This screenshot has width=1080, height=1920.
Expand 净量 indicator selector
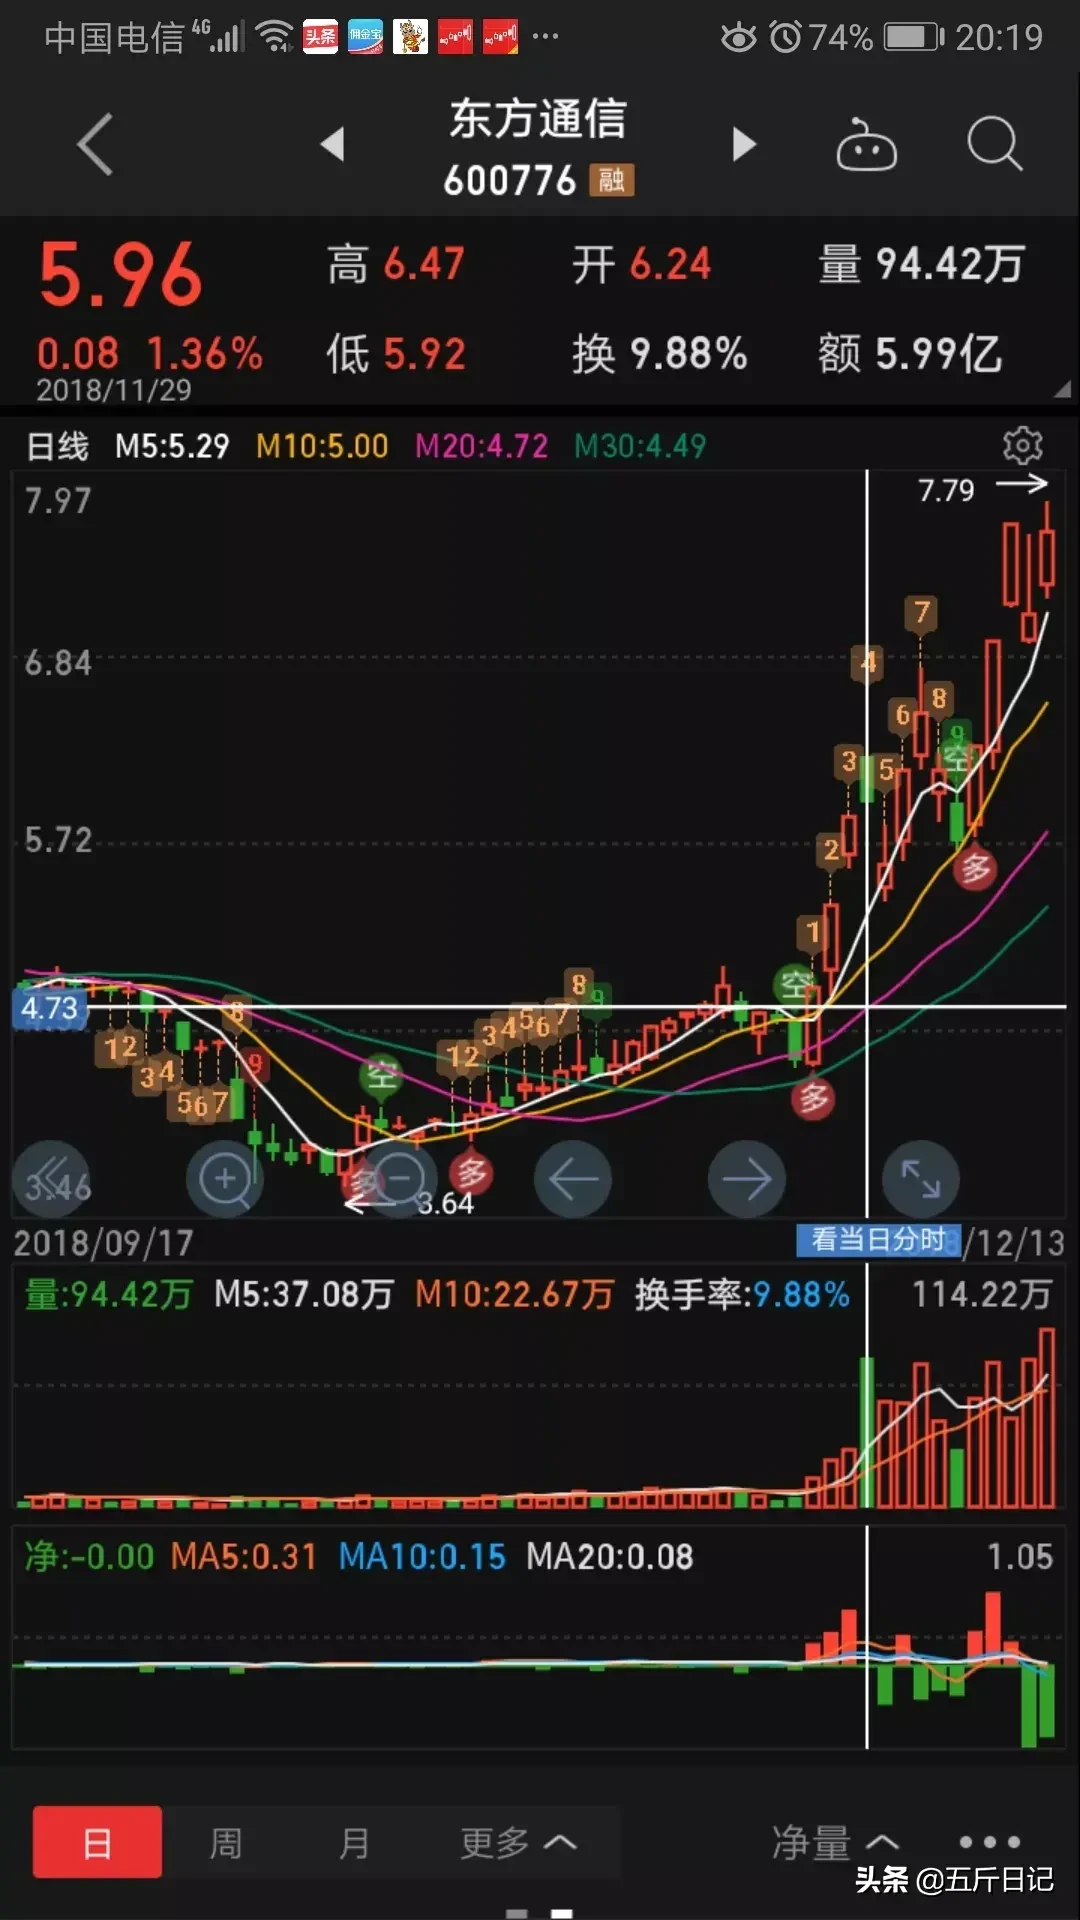(x=836, y=1842)
